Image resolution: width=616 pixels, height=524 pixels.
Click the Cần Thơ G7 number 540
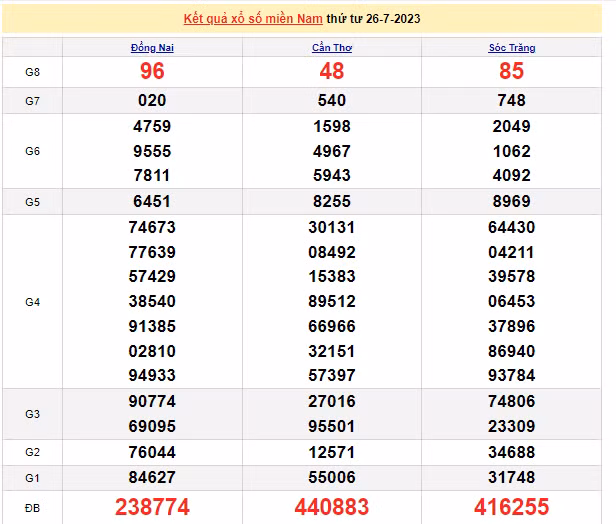click(x=331, y=101)
